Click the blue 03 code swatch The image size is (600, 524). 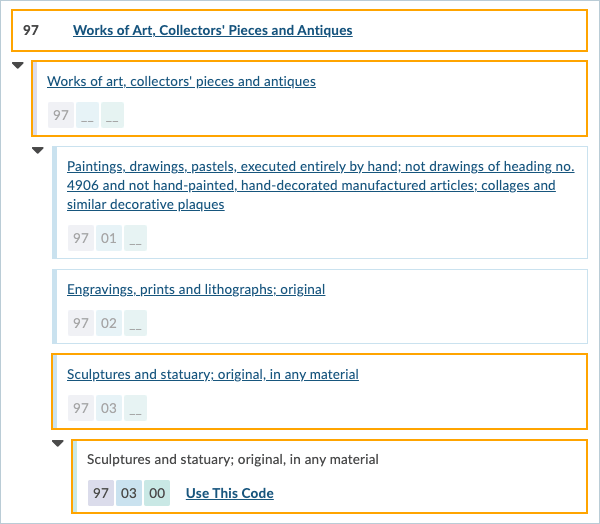coord(129,493)
